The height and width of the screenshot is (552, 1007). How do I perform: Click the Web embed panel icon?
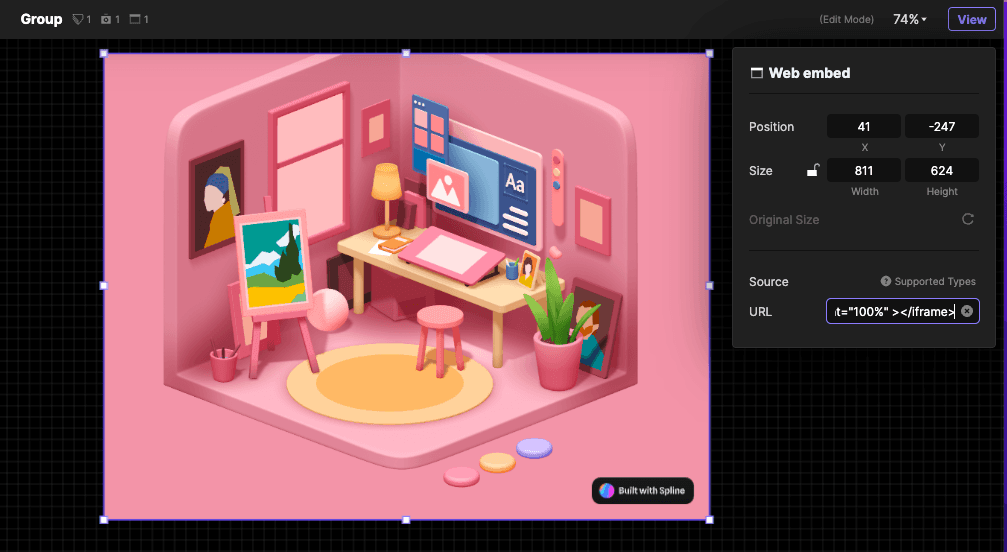[757, 73]
